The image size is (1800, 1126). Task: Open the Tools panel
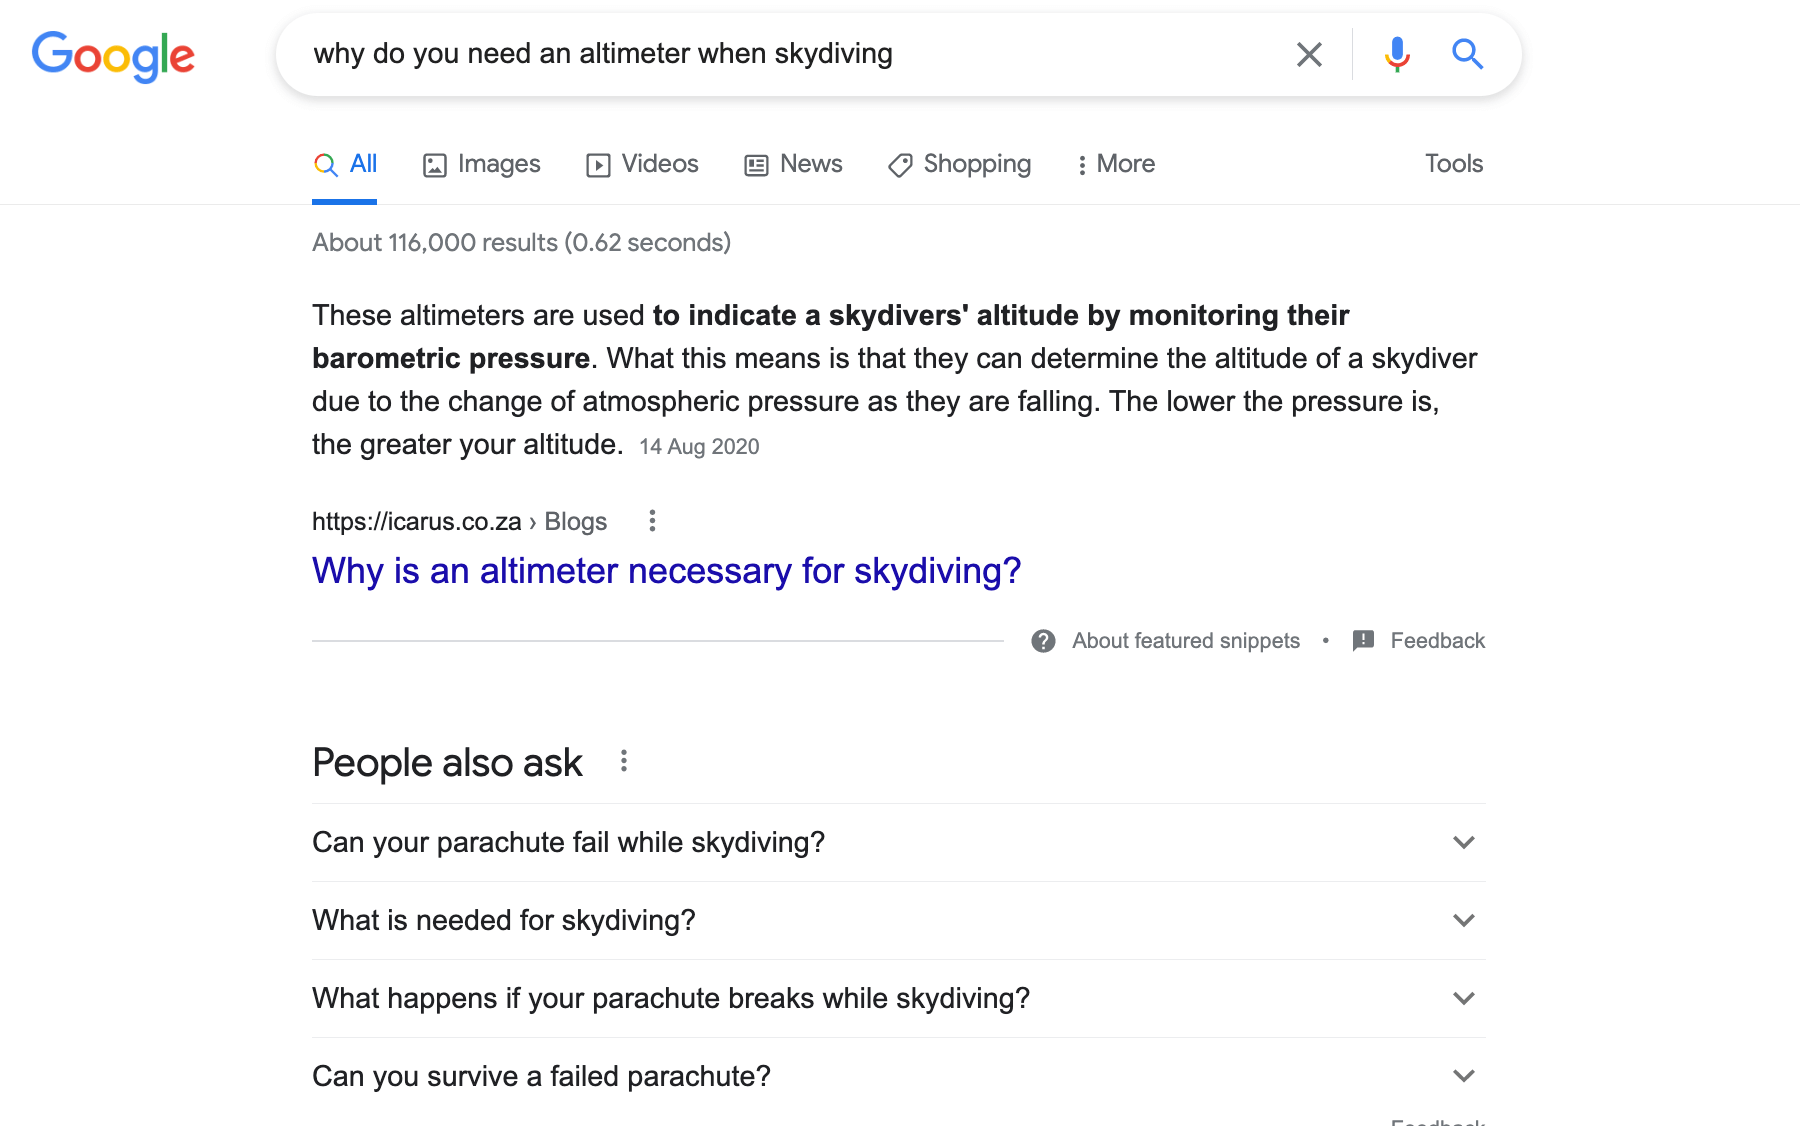(1453, 163)
